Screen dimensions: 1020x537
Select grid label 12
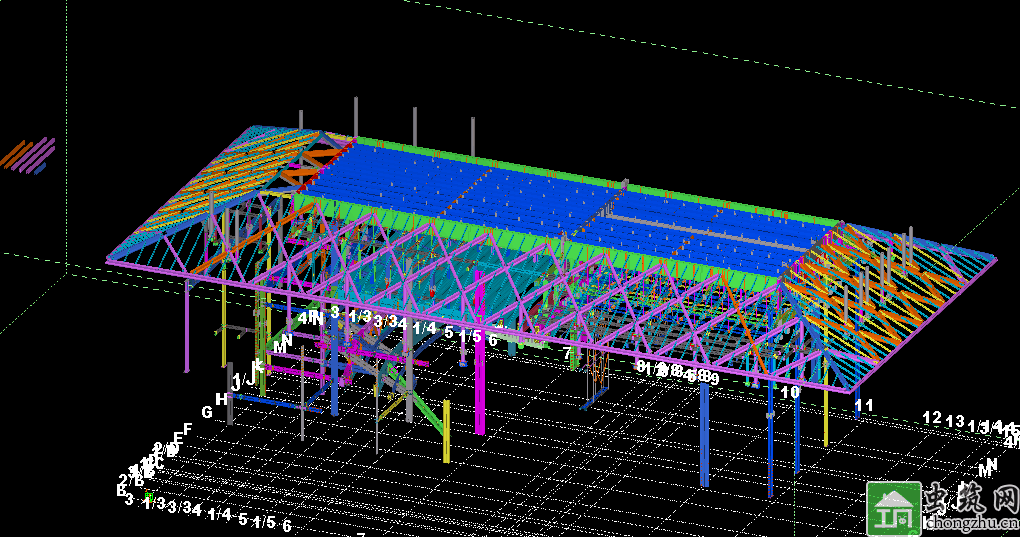(932, 418)
